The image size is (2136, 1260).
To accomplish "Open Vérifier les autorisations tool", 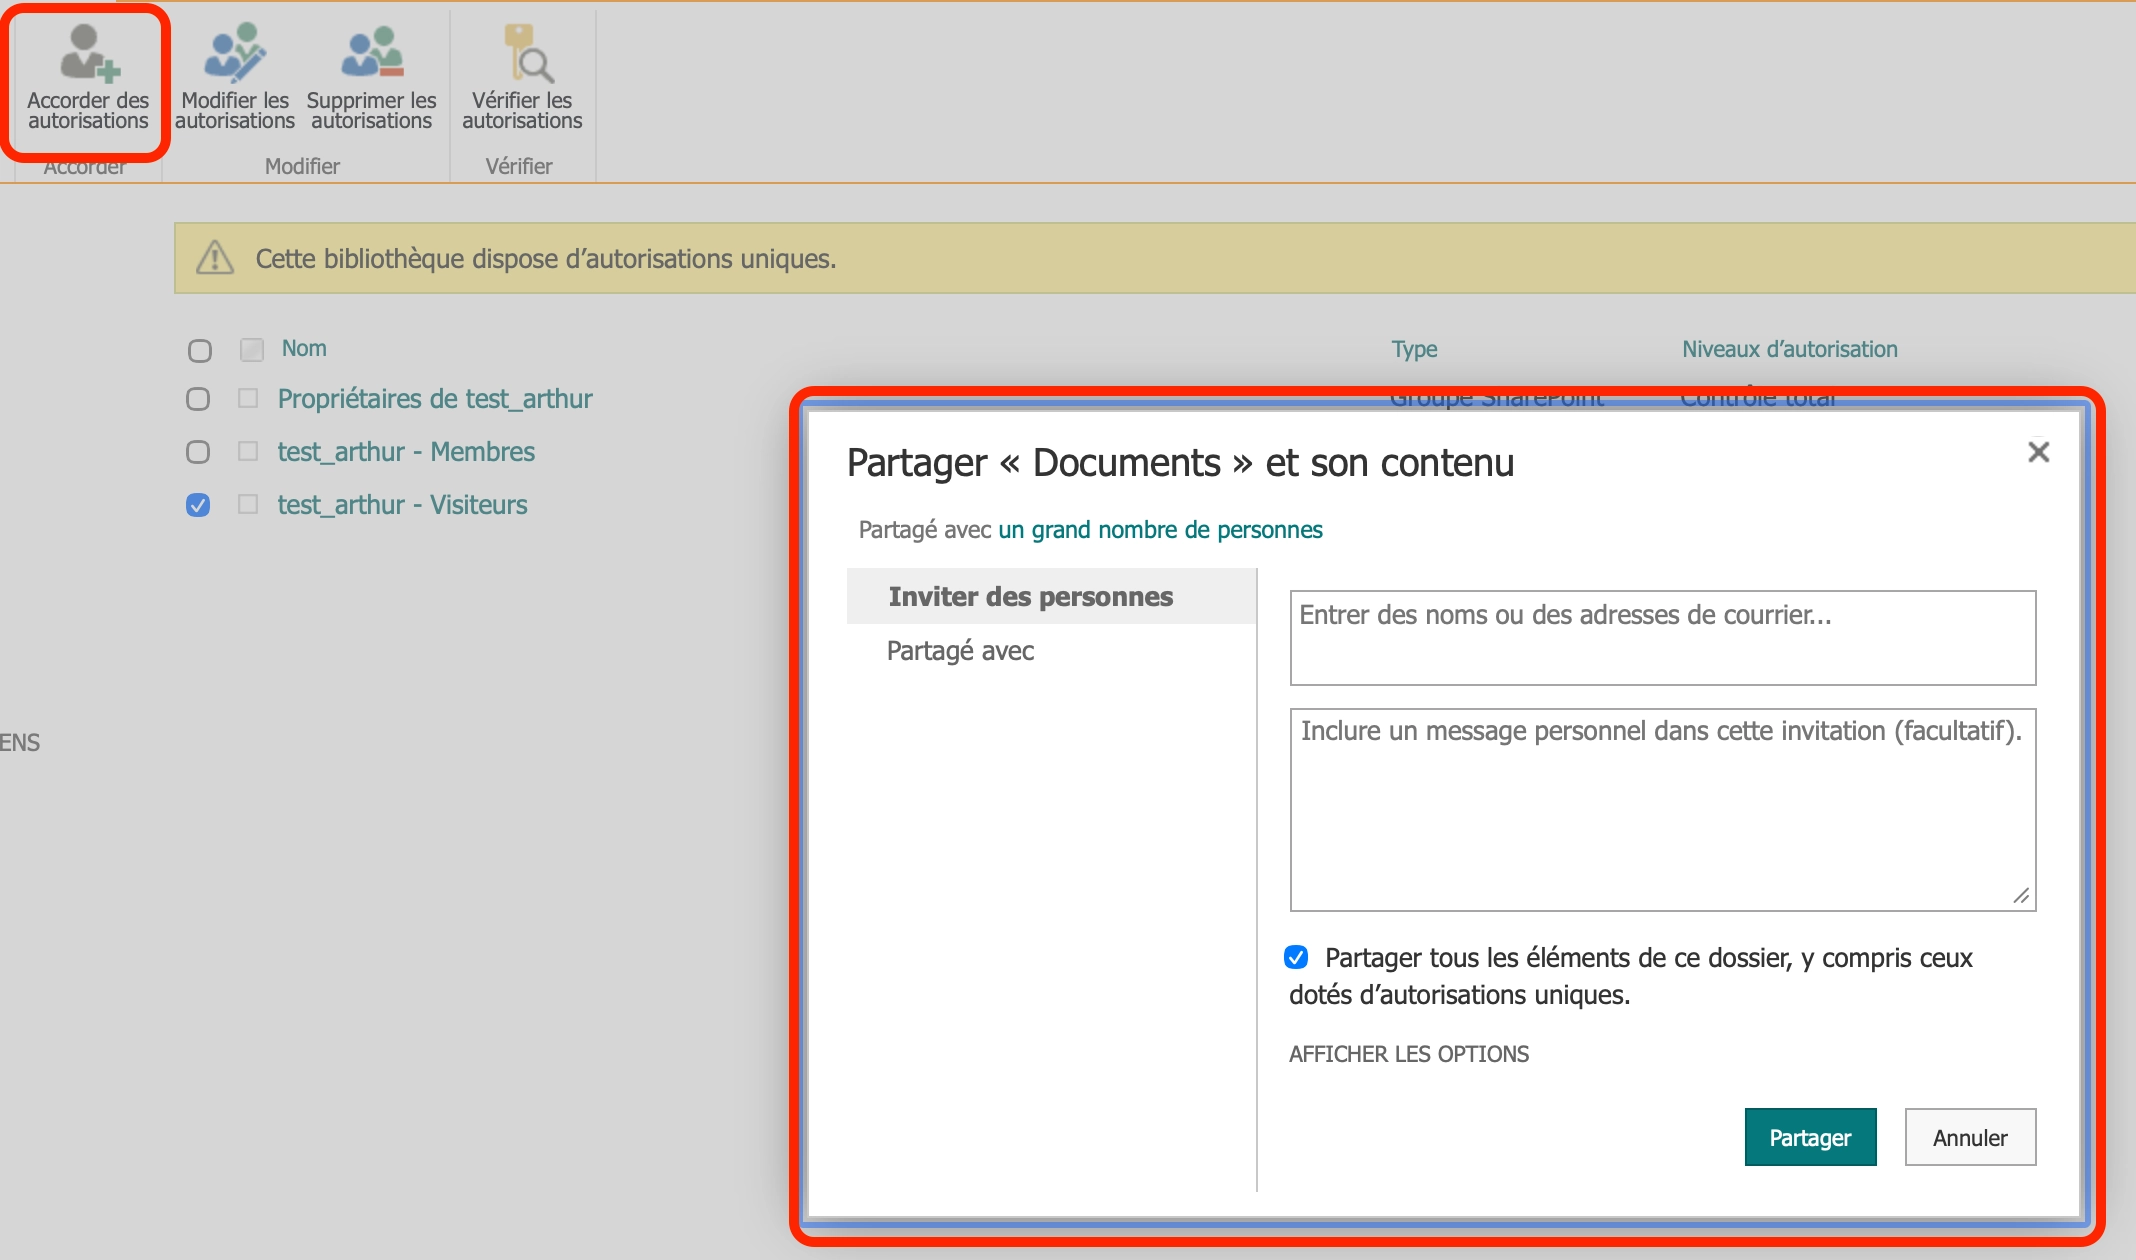I will coord(522,78).
